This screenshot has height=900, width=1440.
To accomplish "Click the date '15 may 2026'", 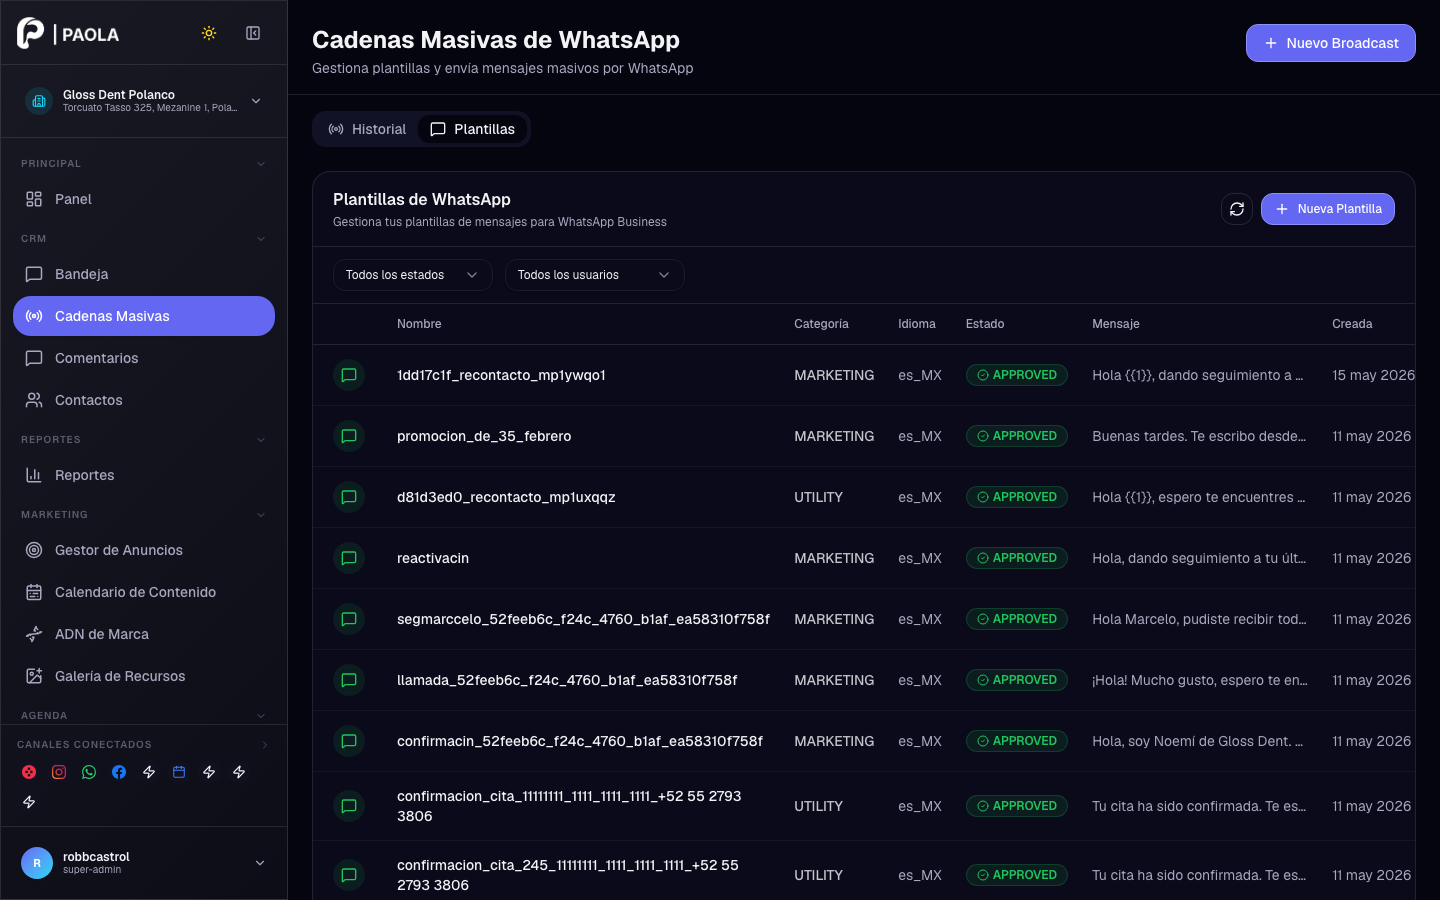I will (x=1373, y=375).
